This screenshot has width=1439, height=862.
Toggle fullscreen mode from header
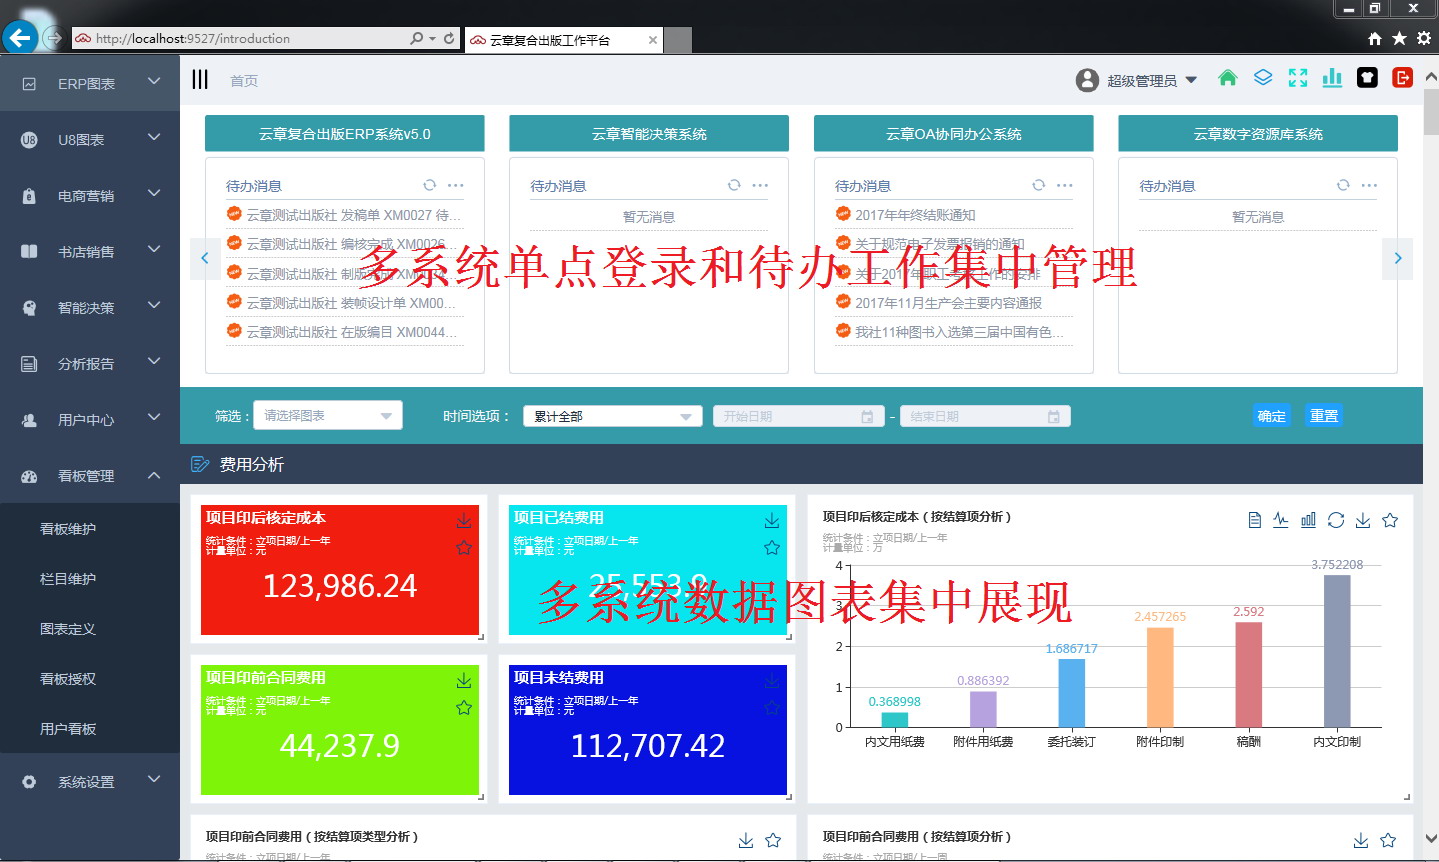(x=1298, y=79)
